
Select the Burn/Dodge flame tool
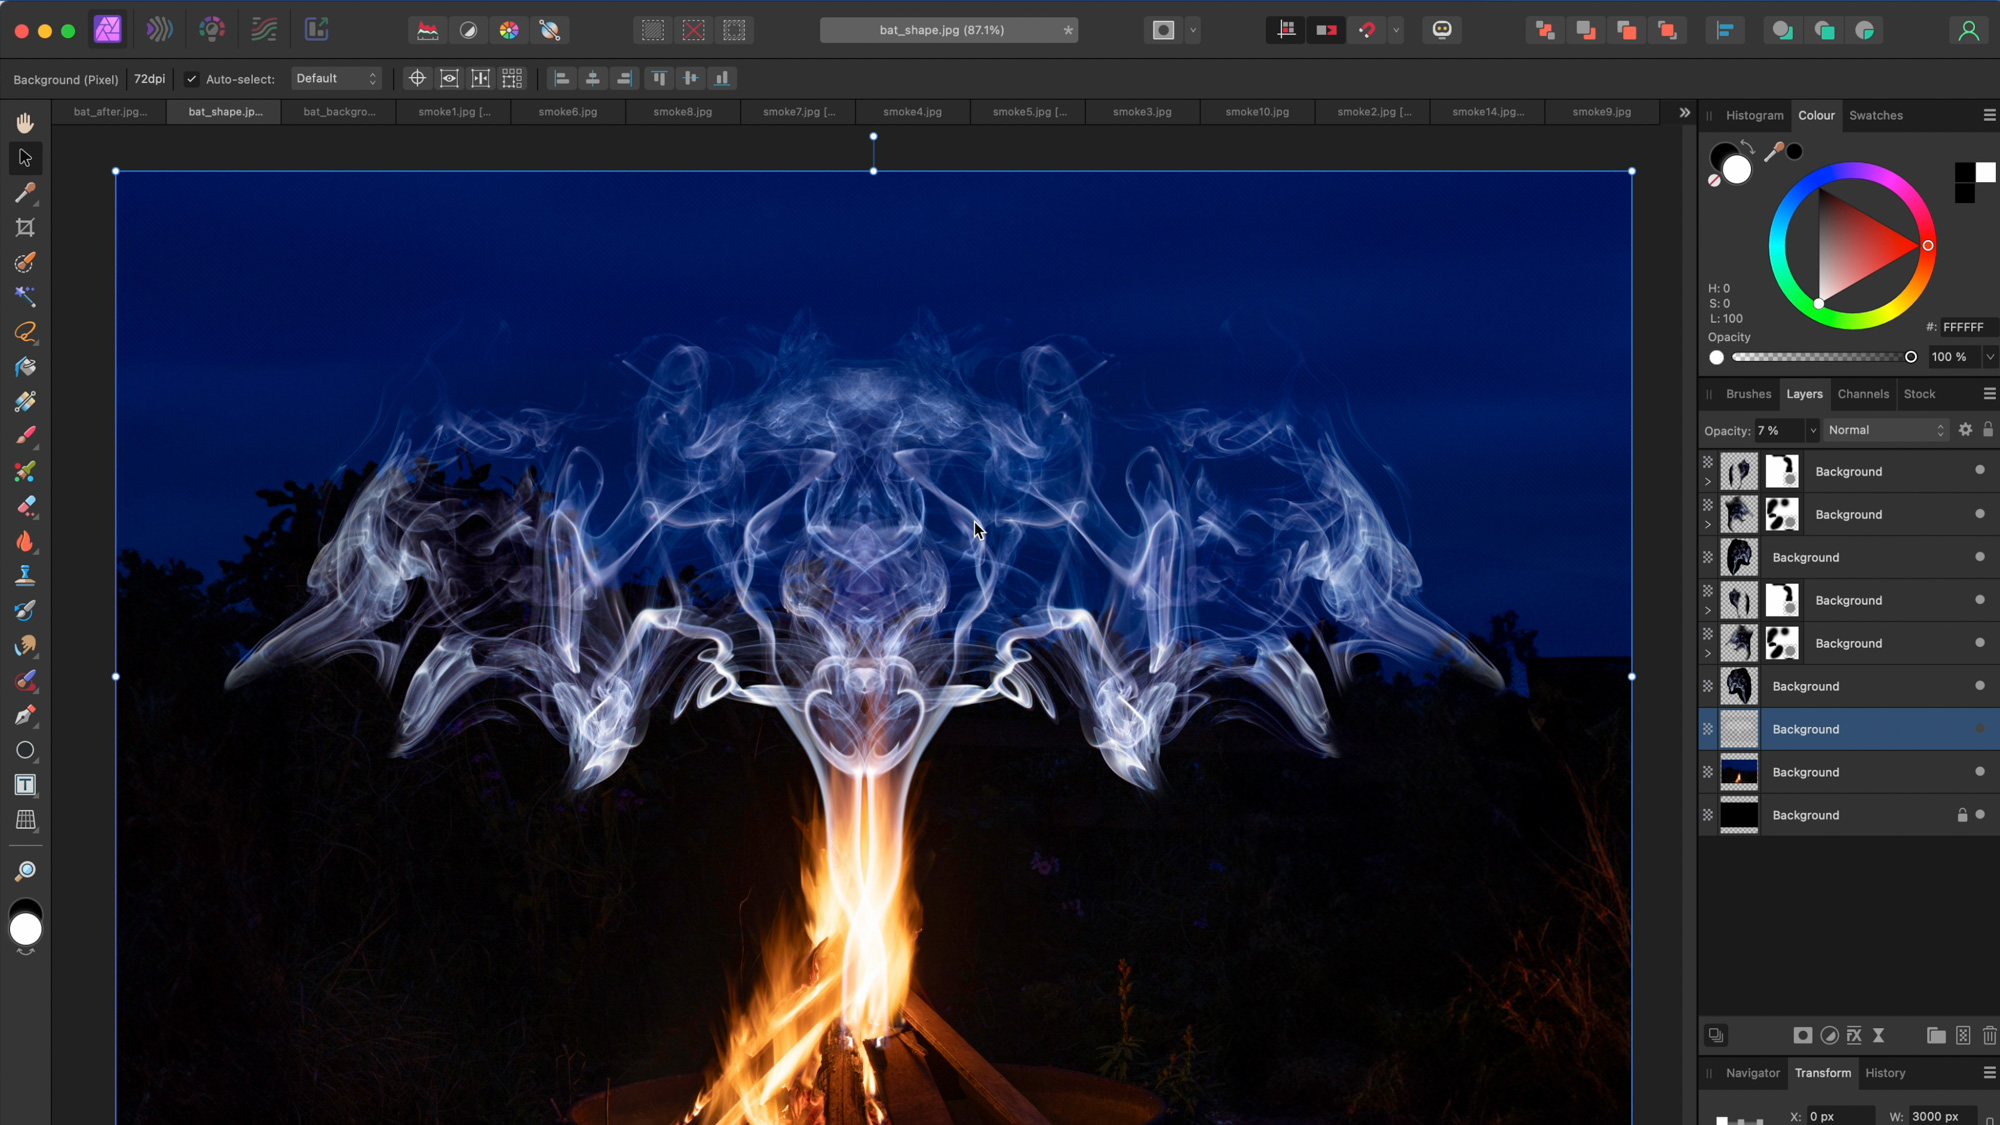(x=25, y=541)
